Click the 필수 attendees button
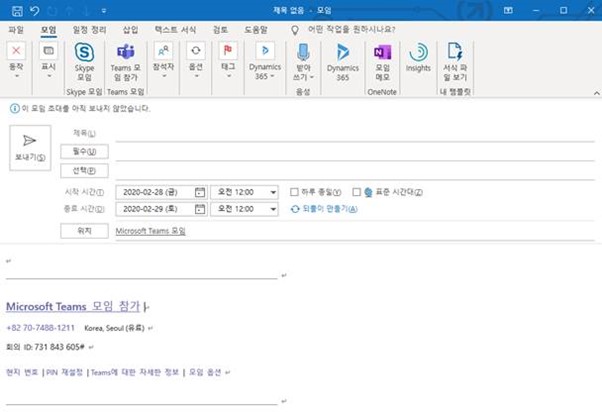602x412 pixels. click(84, 152)
